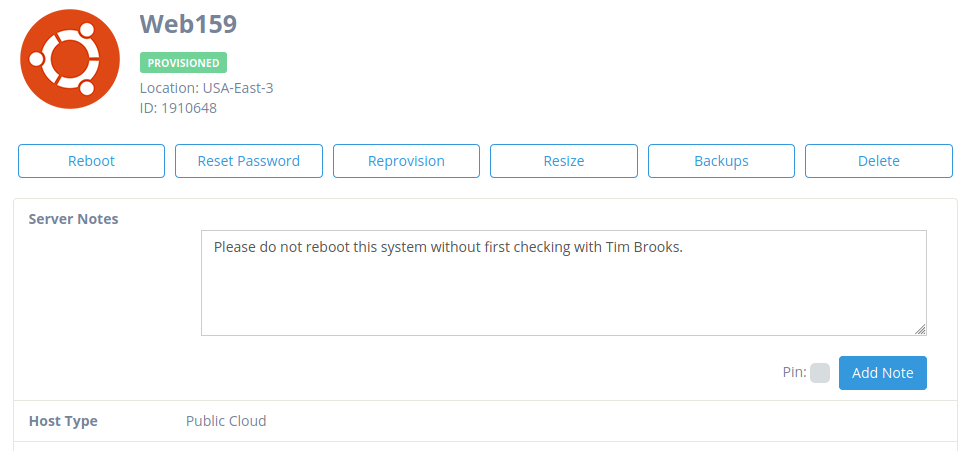Click the resize grip of notes textarea

coord(921,330)
